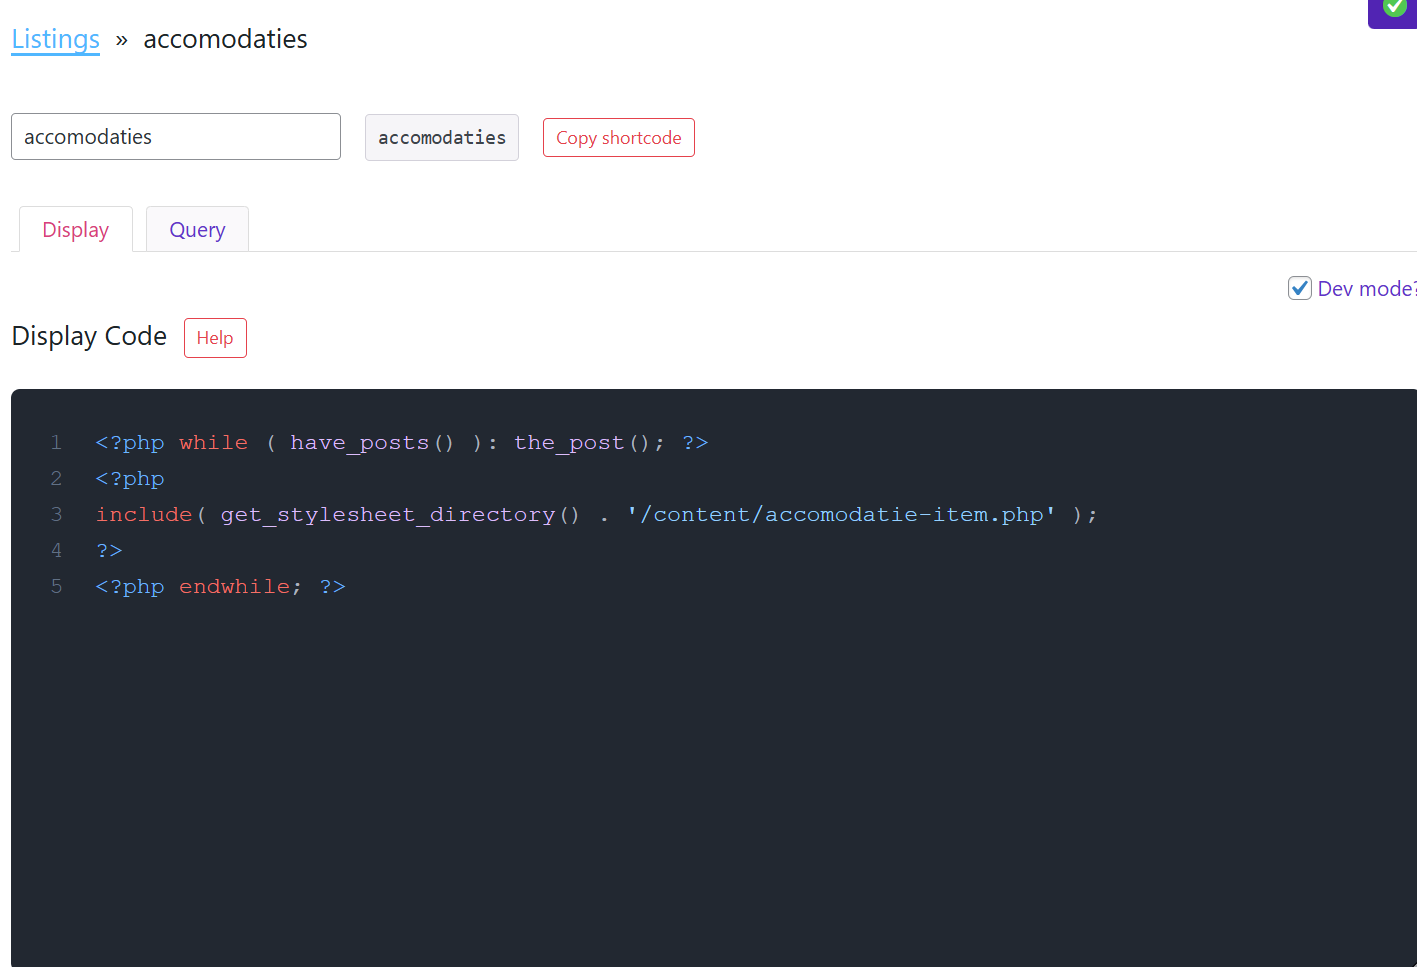Viewport: 1417px width, 967px height.
Task: Toggle the Dev mode checkbox
Action: (x=1299, y=289)
